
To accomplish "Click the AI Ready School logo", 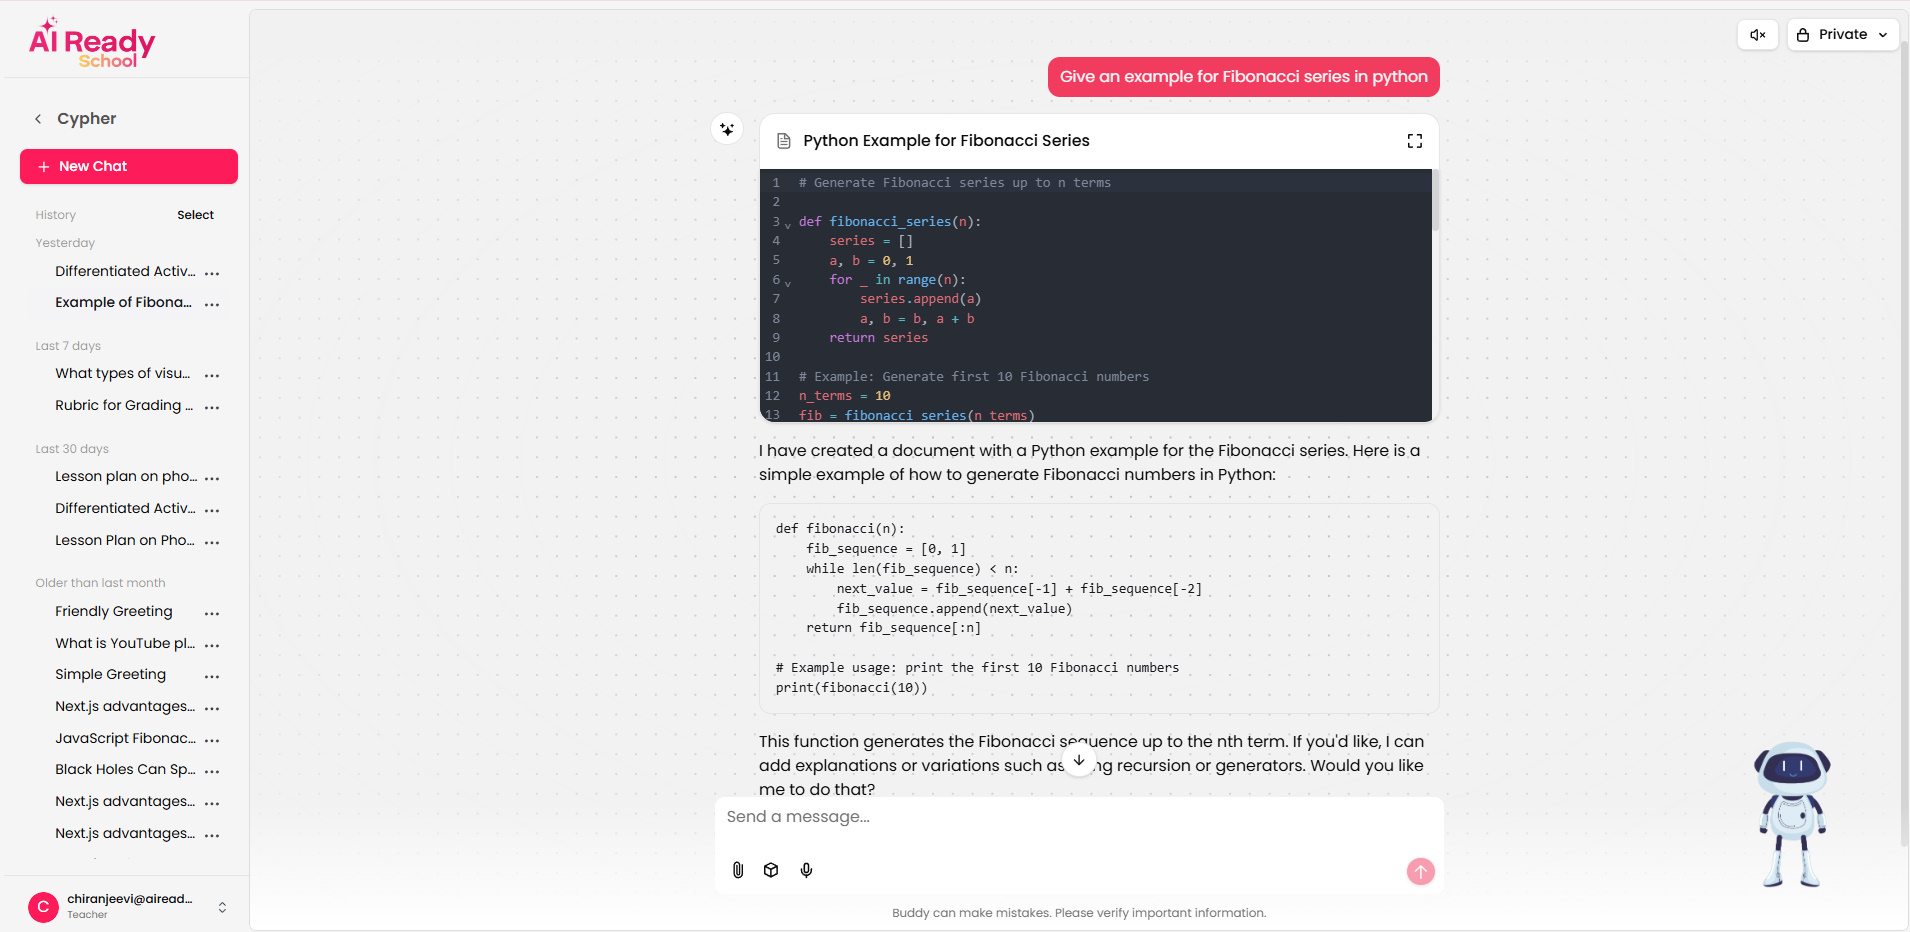I will click(92, 43).
